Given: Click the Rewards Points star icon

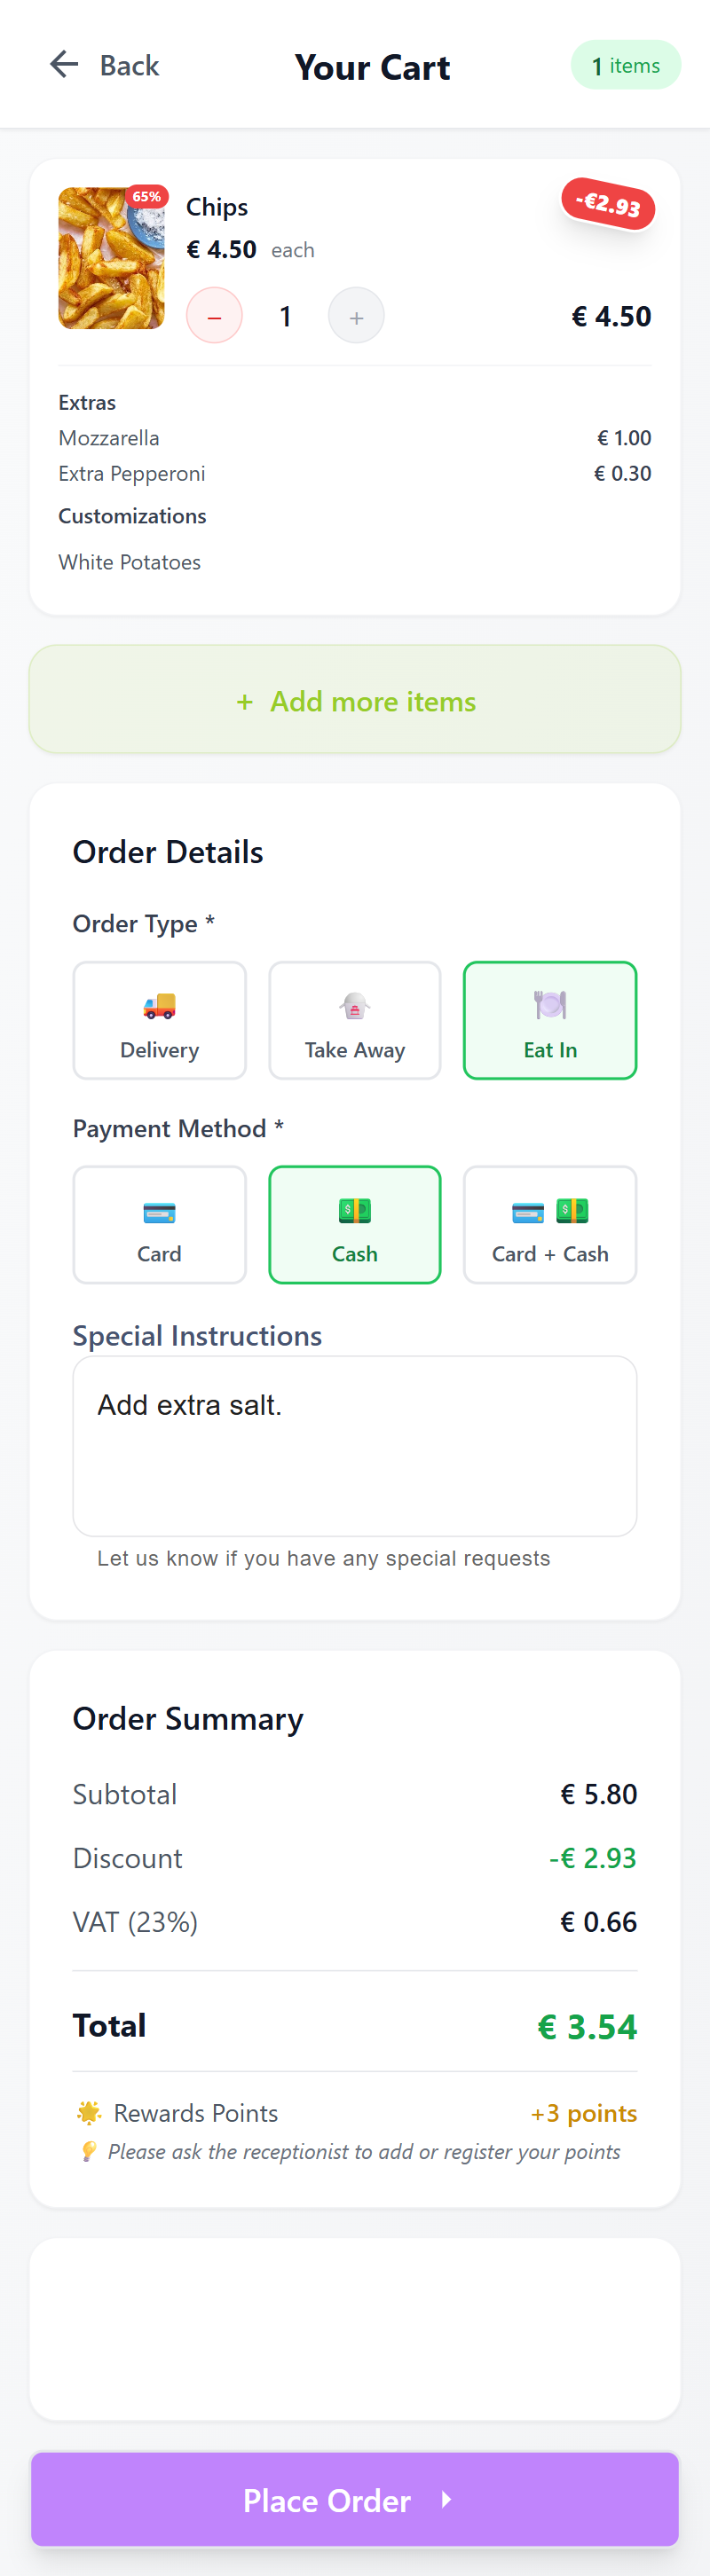Looking at the screenshot, I should point(89,2112).
